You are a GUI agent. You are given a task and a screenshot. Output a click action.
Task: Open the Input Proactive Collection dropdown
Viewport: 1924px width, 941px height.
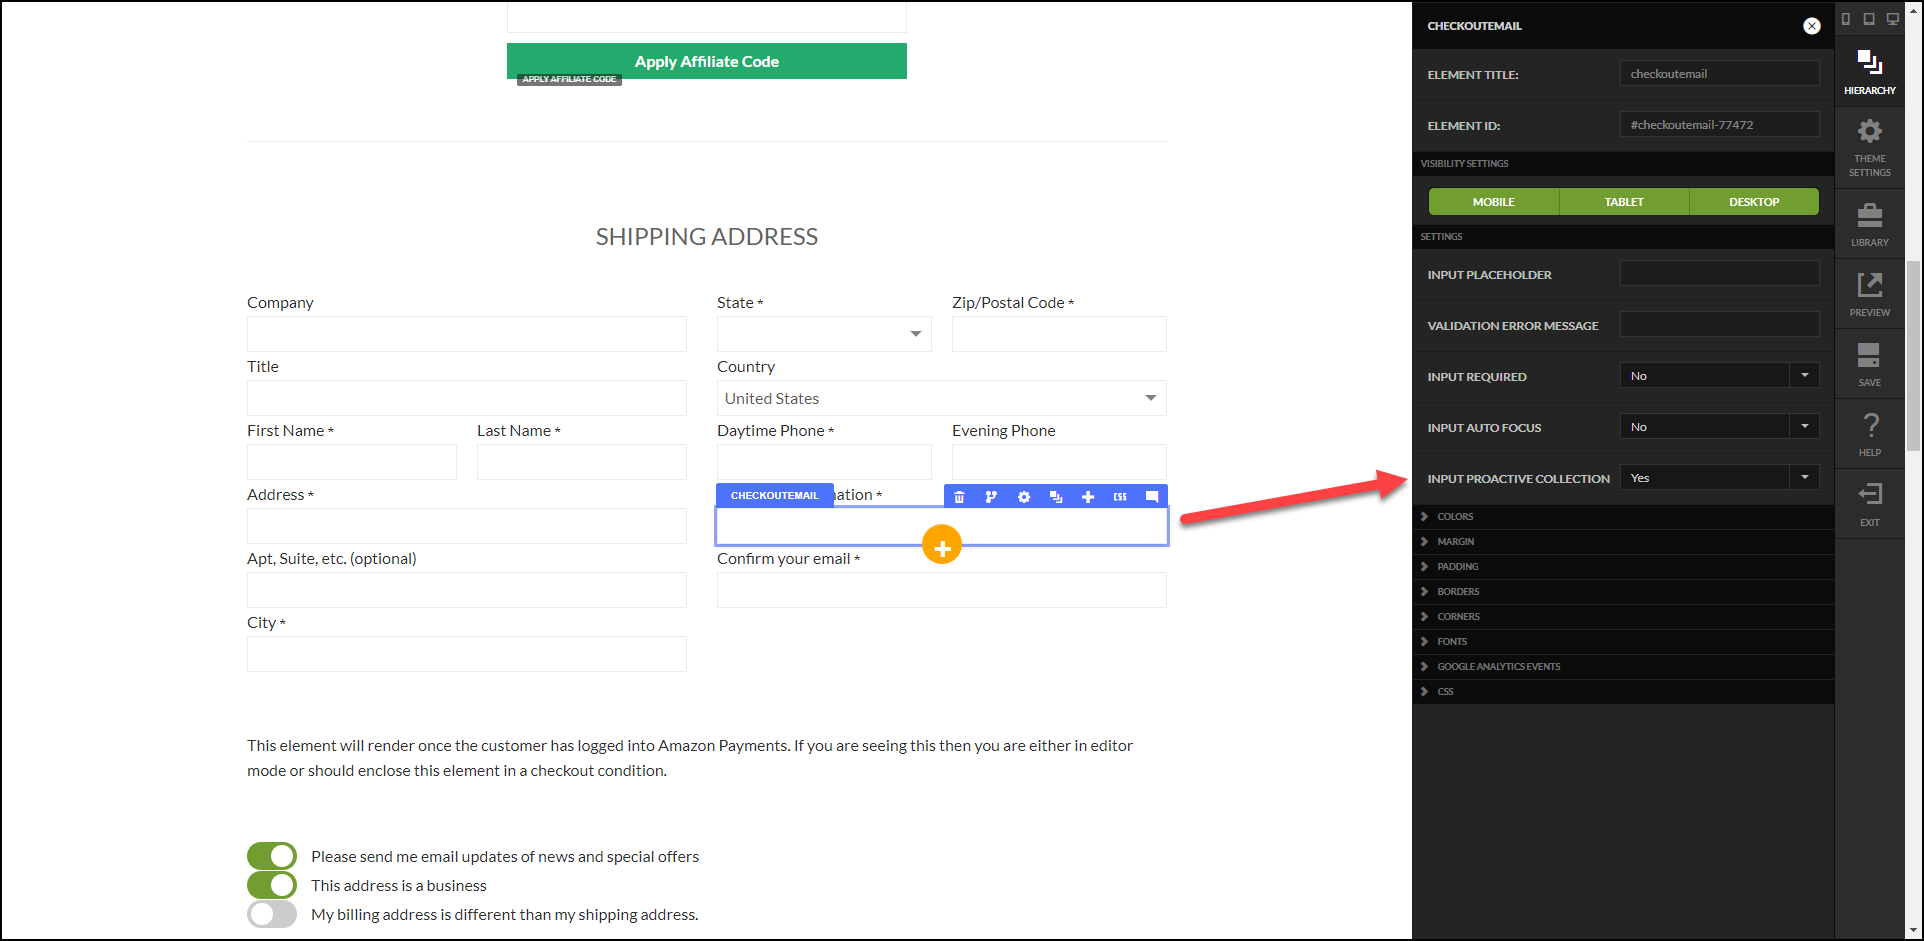[x=1719, y=478]
